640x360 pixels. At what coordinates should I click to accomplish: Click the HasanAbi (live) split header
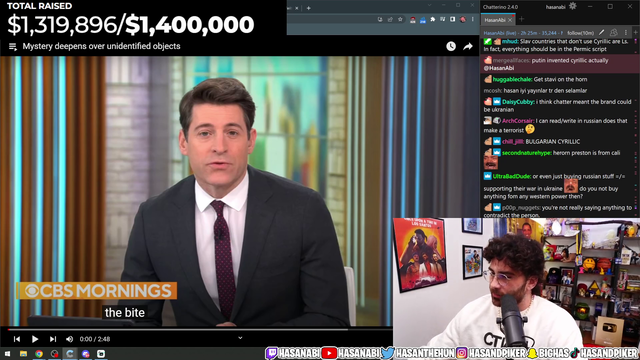[523, 33]
